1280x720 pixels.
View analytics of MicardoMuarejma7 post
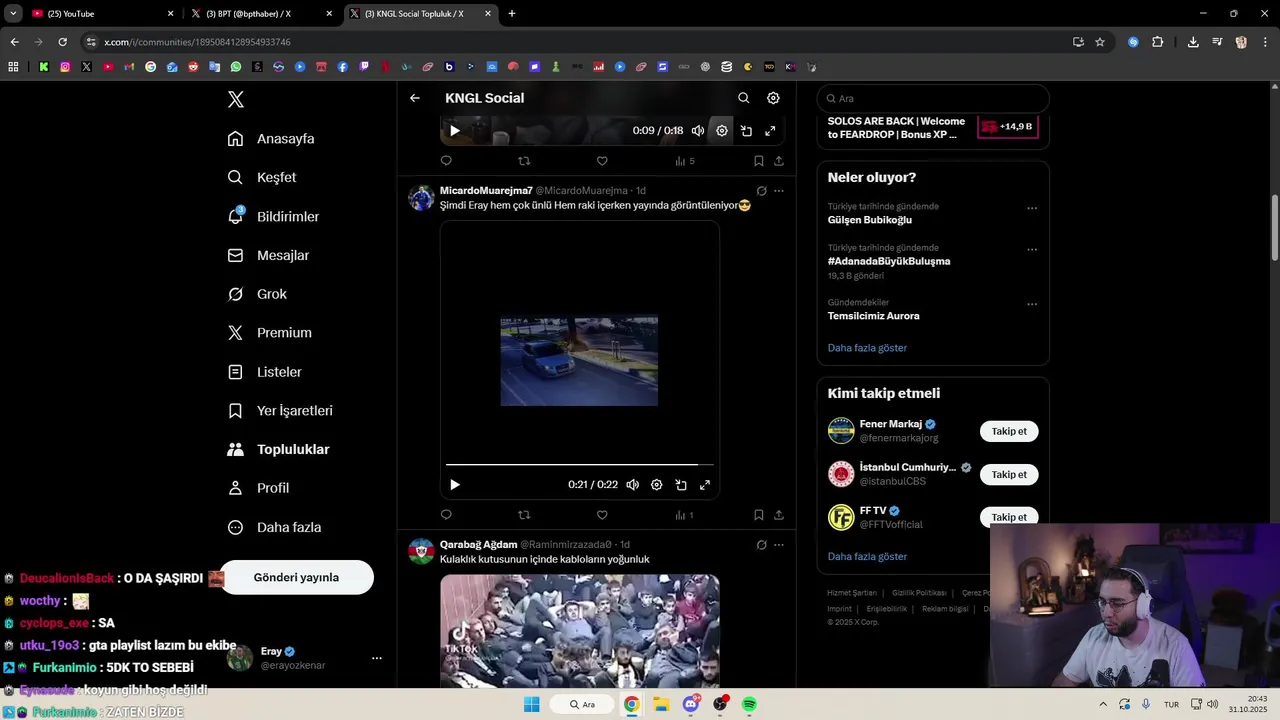coord(684,515)
